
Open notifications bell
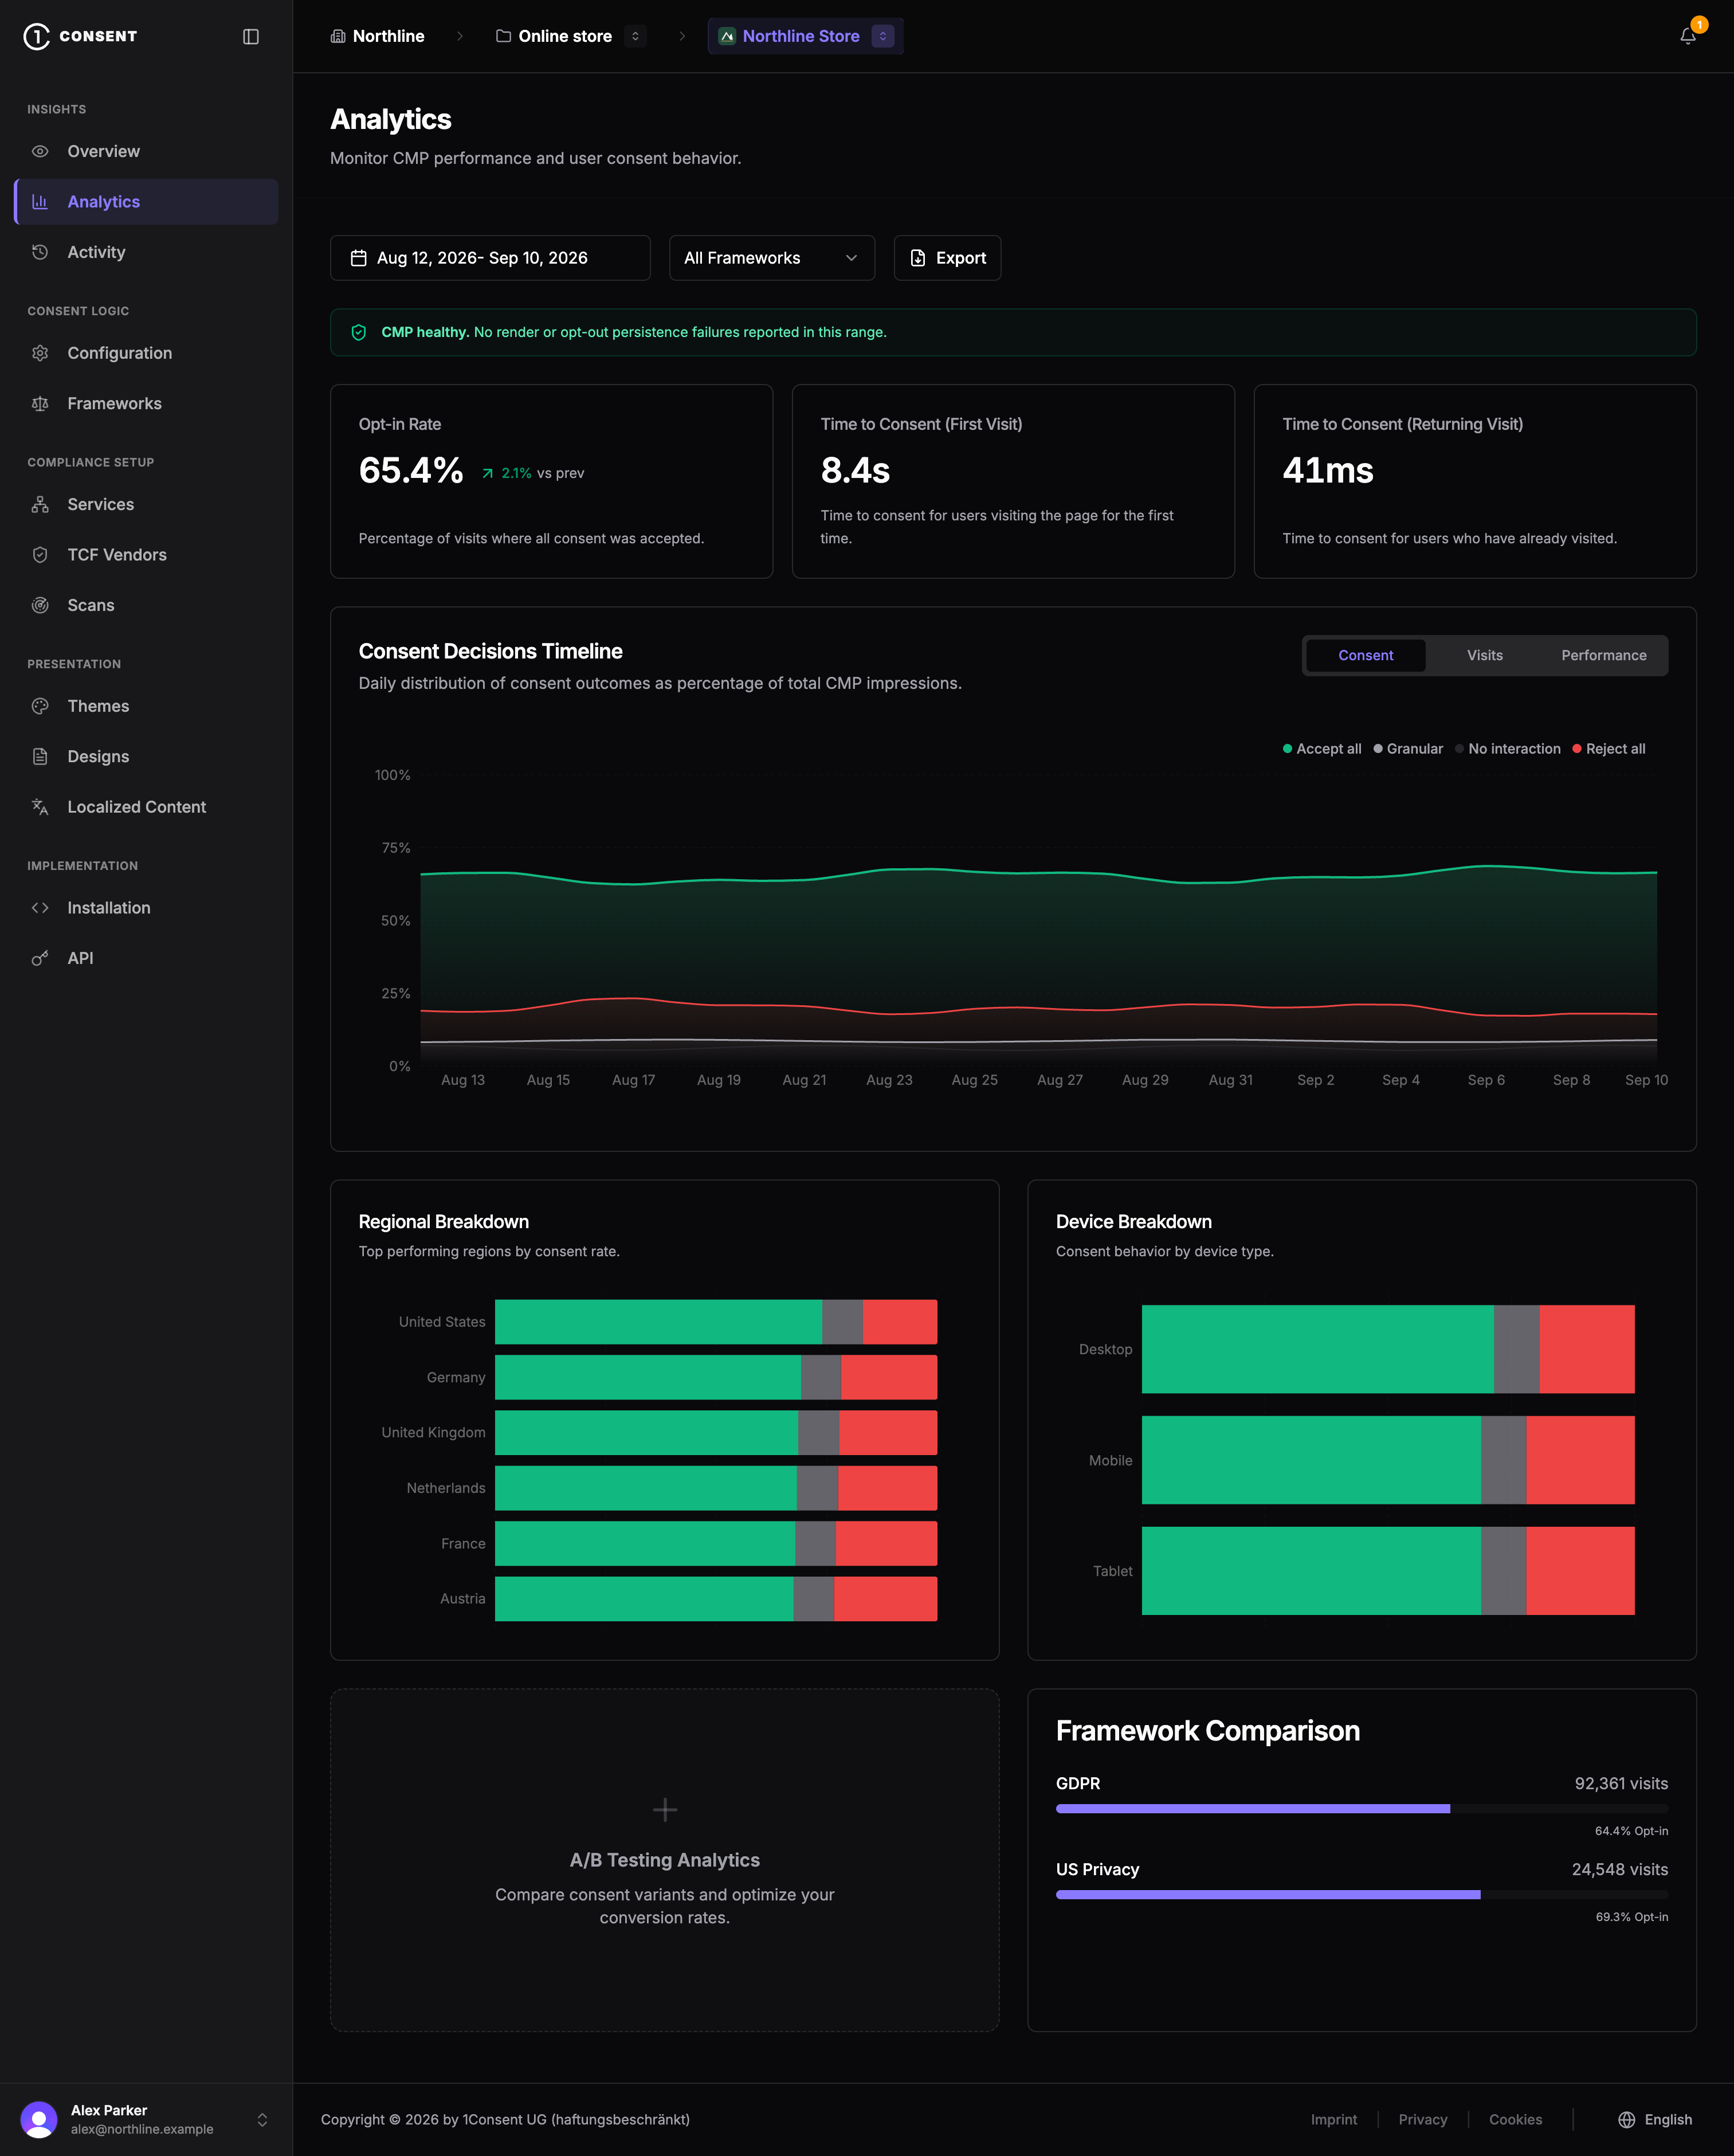click(1688, 36)
